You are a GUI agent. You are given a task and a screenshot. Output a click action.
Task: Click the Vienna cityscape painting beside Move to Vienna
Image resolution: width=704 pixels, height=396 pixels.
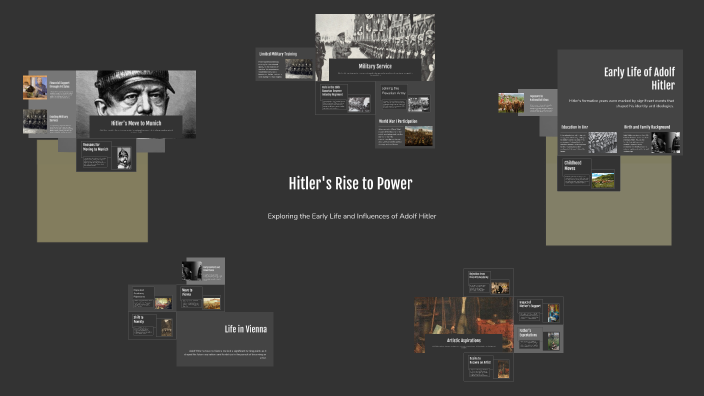(211, 303)
